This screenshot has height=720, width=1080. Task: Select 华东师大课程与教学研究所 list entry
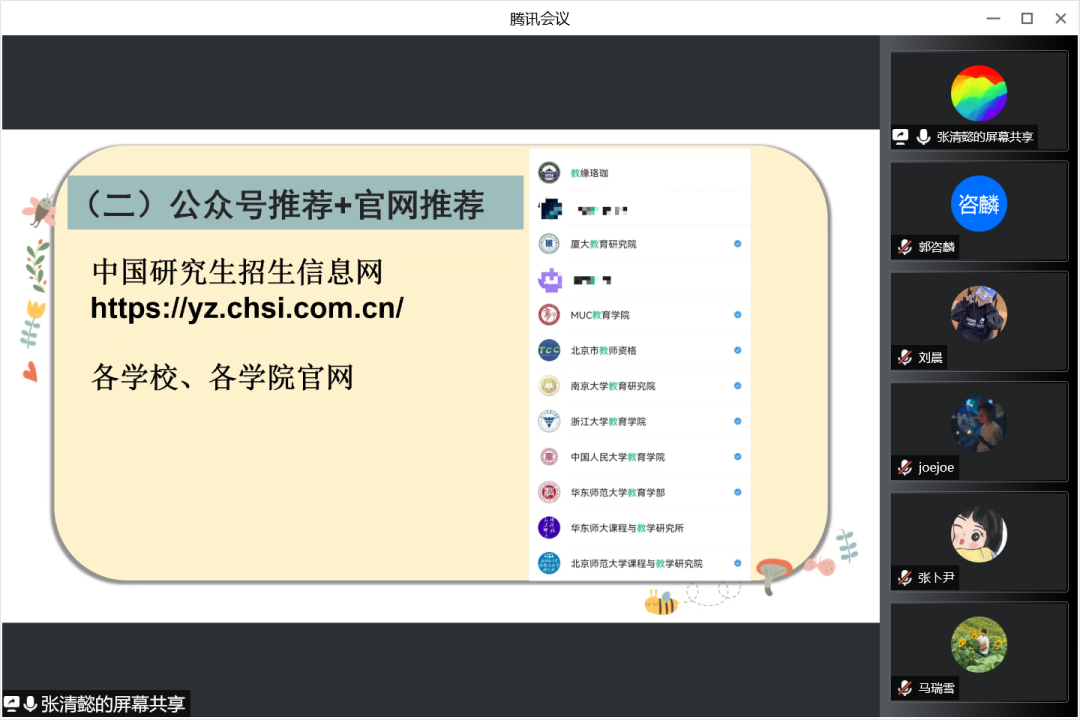coord(627,528)
